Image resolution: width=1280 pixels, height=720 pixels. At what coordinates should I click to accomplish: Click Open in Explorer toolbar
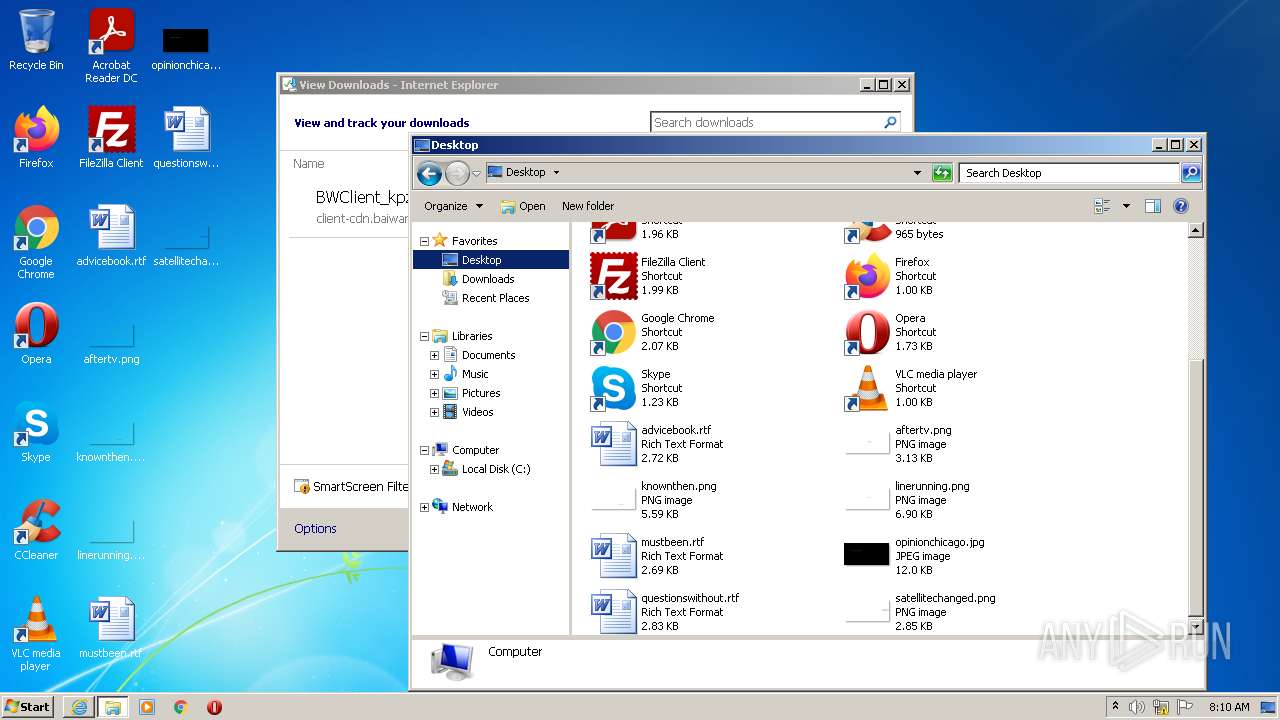click(x=523, y=206)
